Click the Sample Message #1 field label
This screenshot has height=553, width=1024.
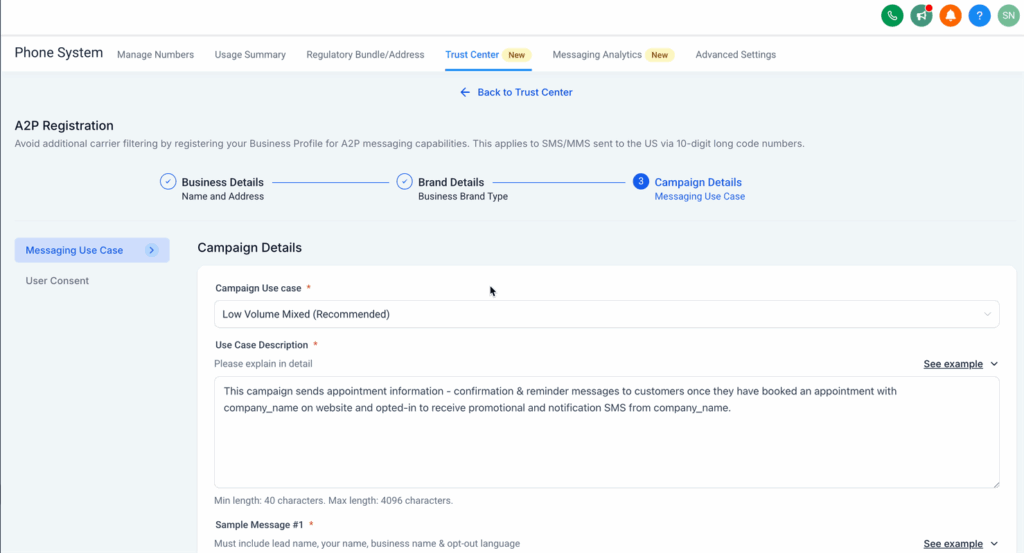pos(259,525)
